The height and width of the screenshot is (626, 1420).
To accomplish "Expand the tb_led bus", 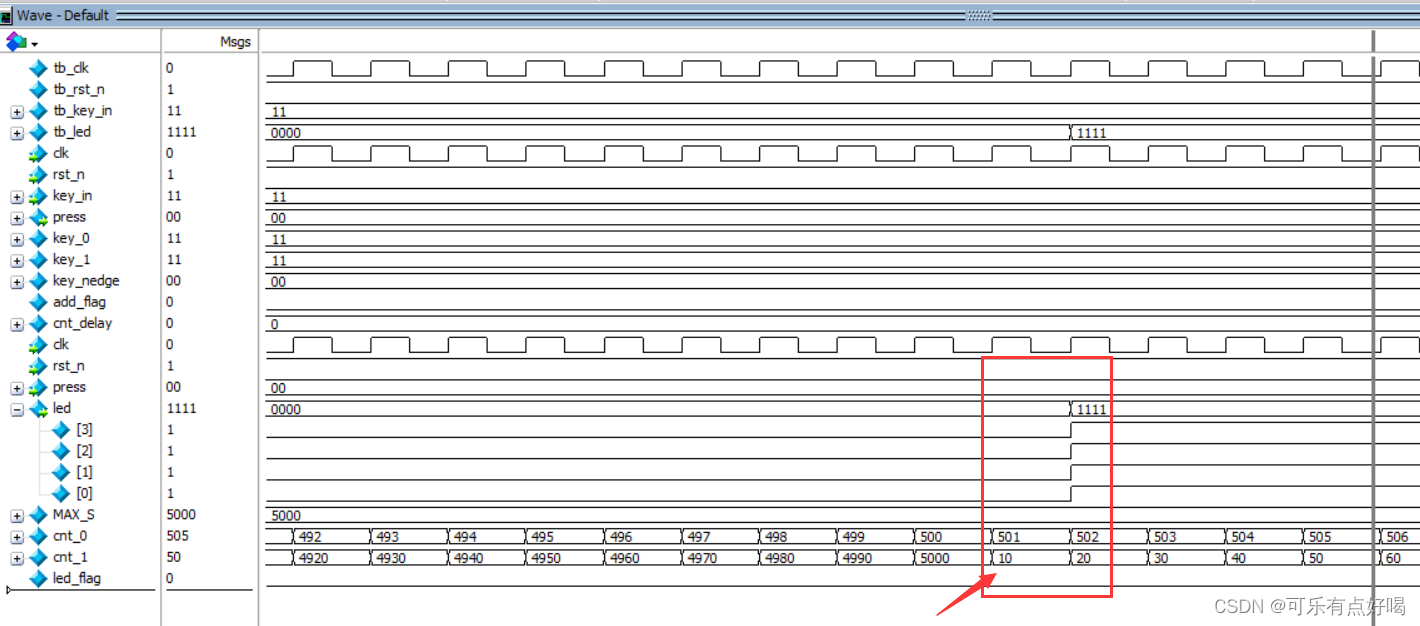I will (x=17, y=132).
